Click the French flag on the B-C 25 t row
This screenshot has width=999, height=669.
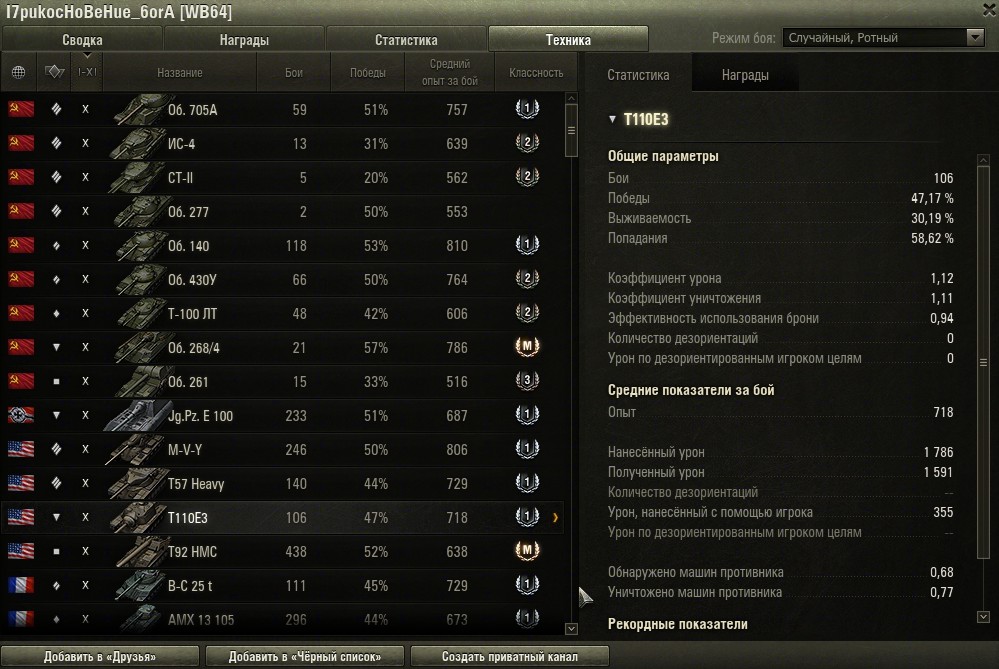click(21, 586)
